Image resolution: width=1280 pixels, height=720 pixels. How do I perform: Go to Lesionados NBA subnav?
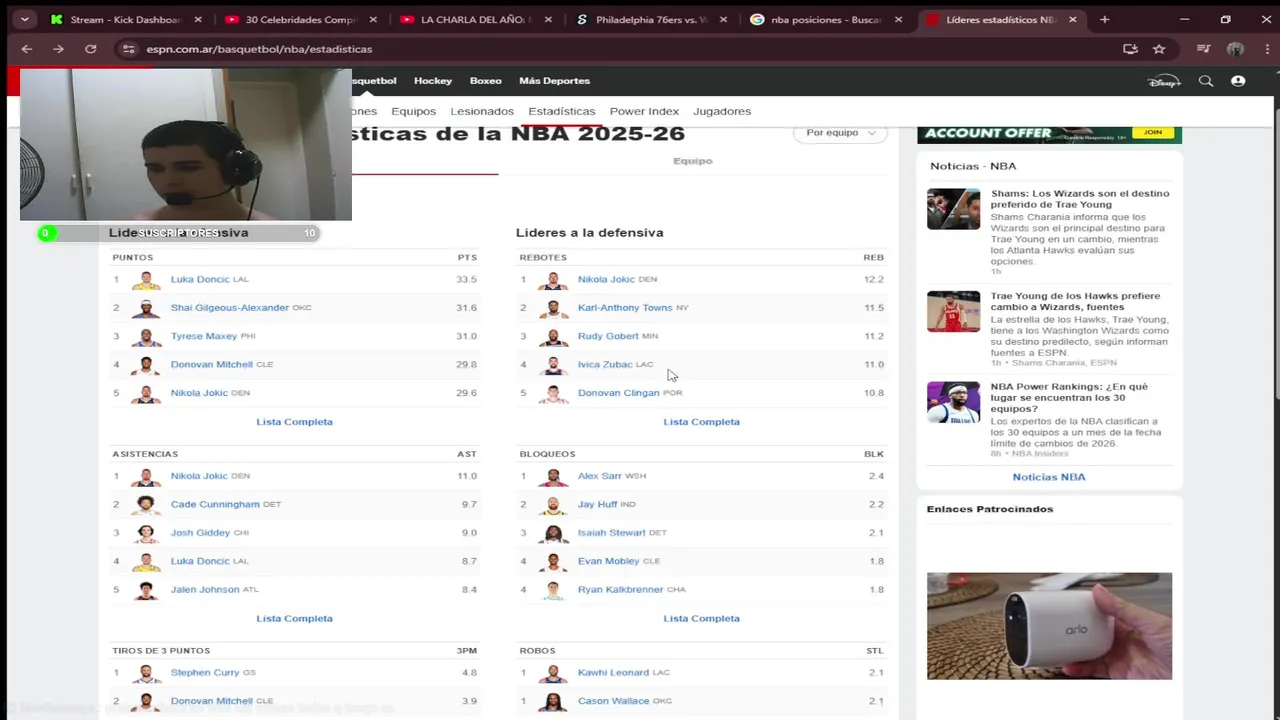coord(482,111)
